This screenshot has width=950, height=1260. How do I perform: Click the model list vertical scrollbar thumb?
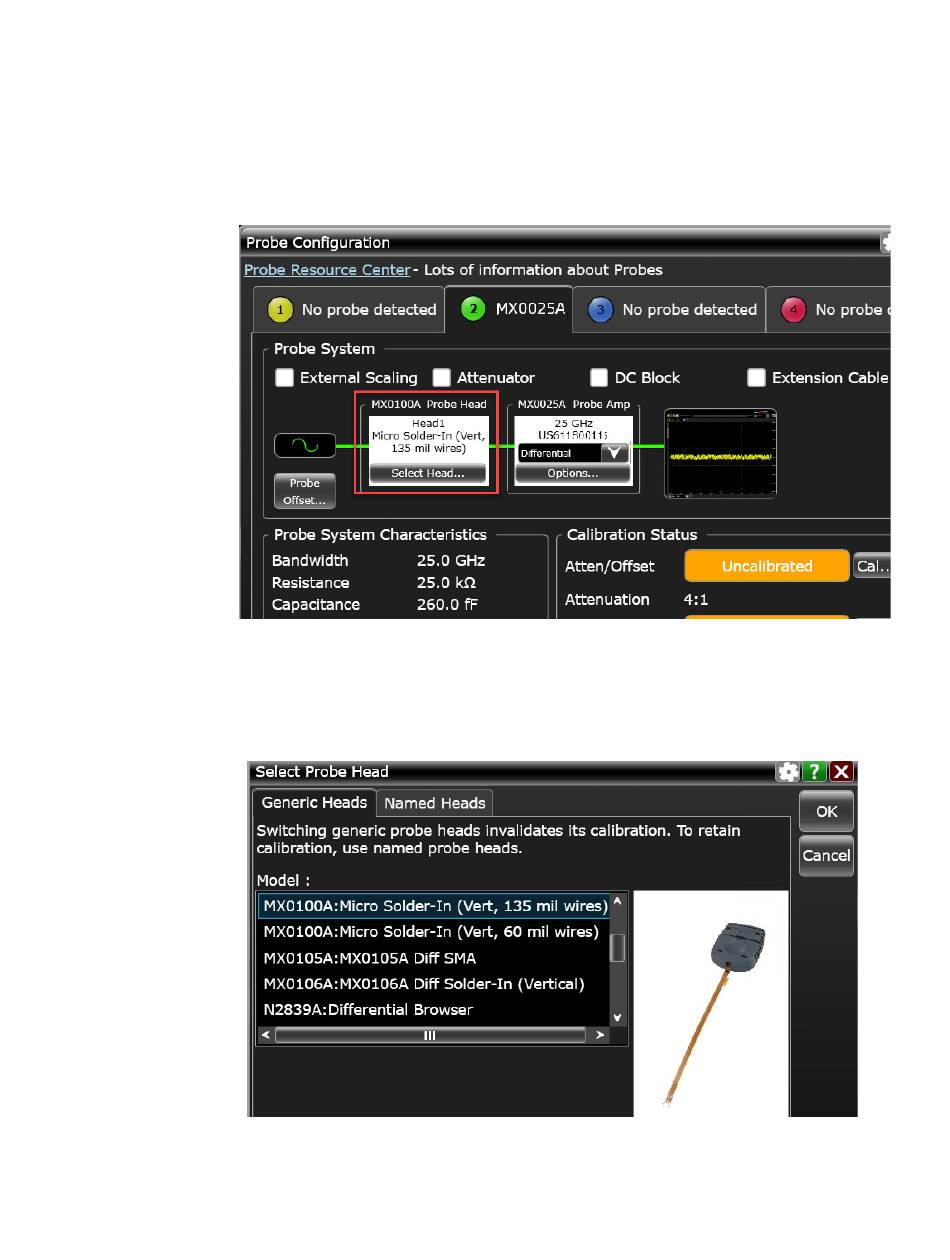tap(618, 947)
